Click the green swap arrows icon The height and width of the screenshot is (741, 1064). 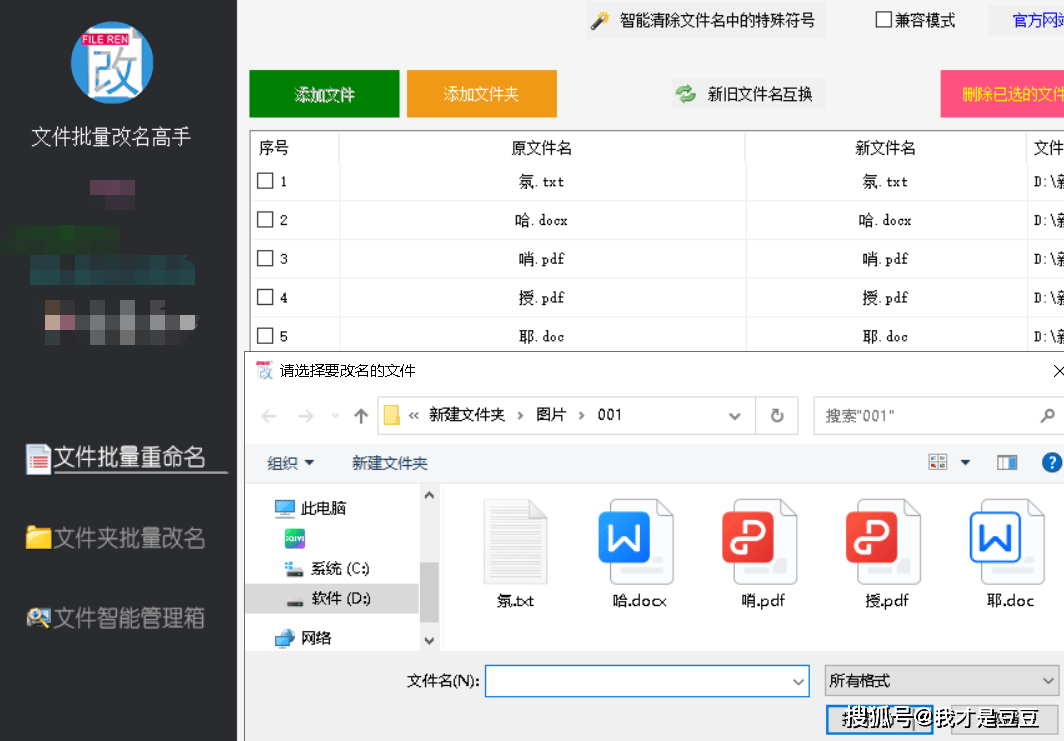(x=686, y=94)
